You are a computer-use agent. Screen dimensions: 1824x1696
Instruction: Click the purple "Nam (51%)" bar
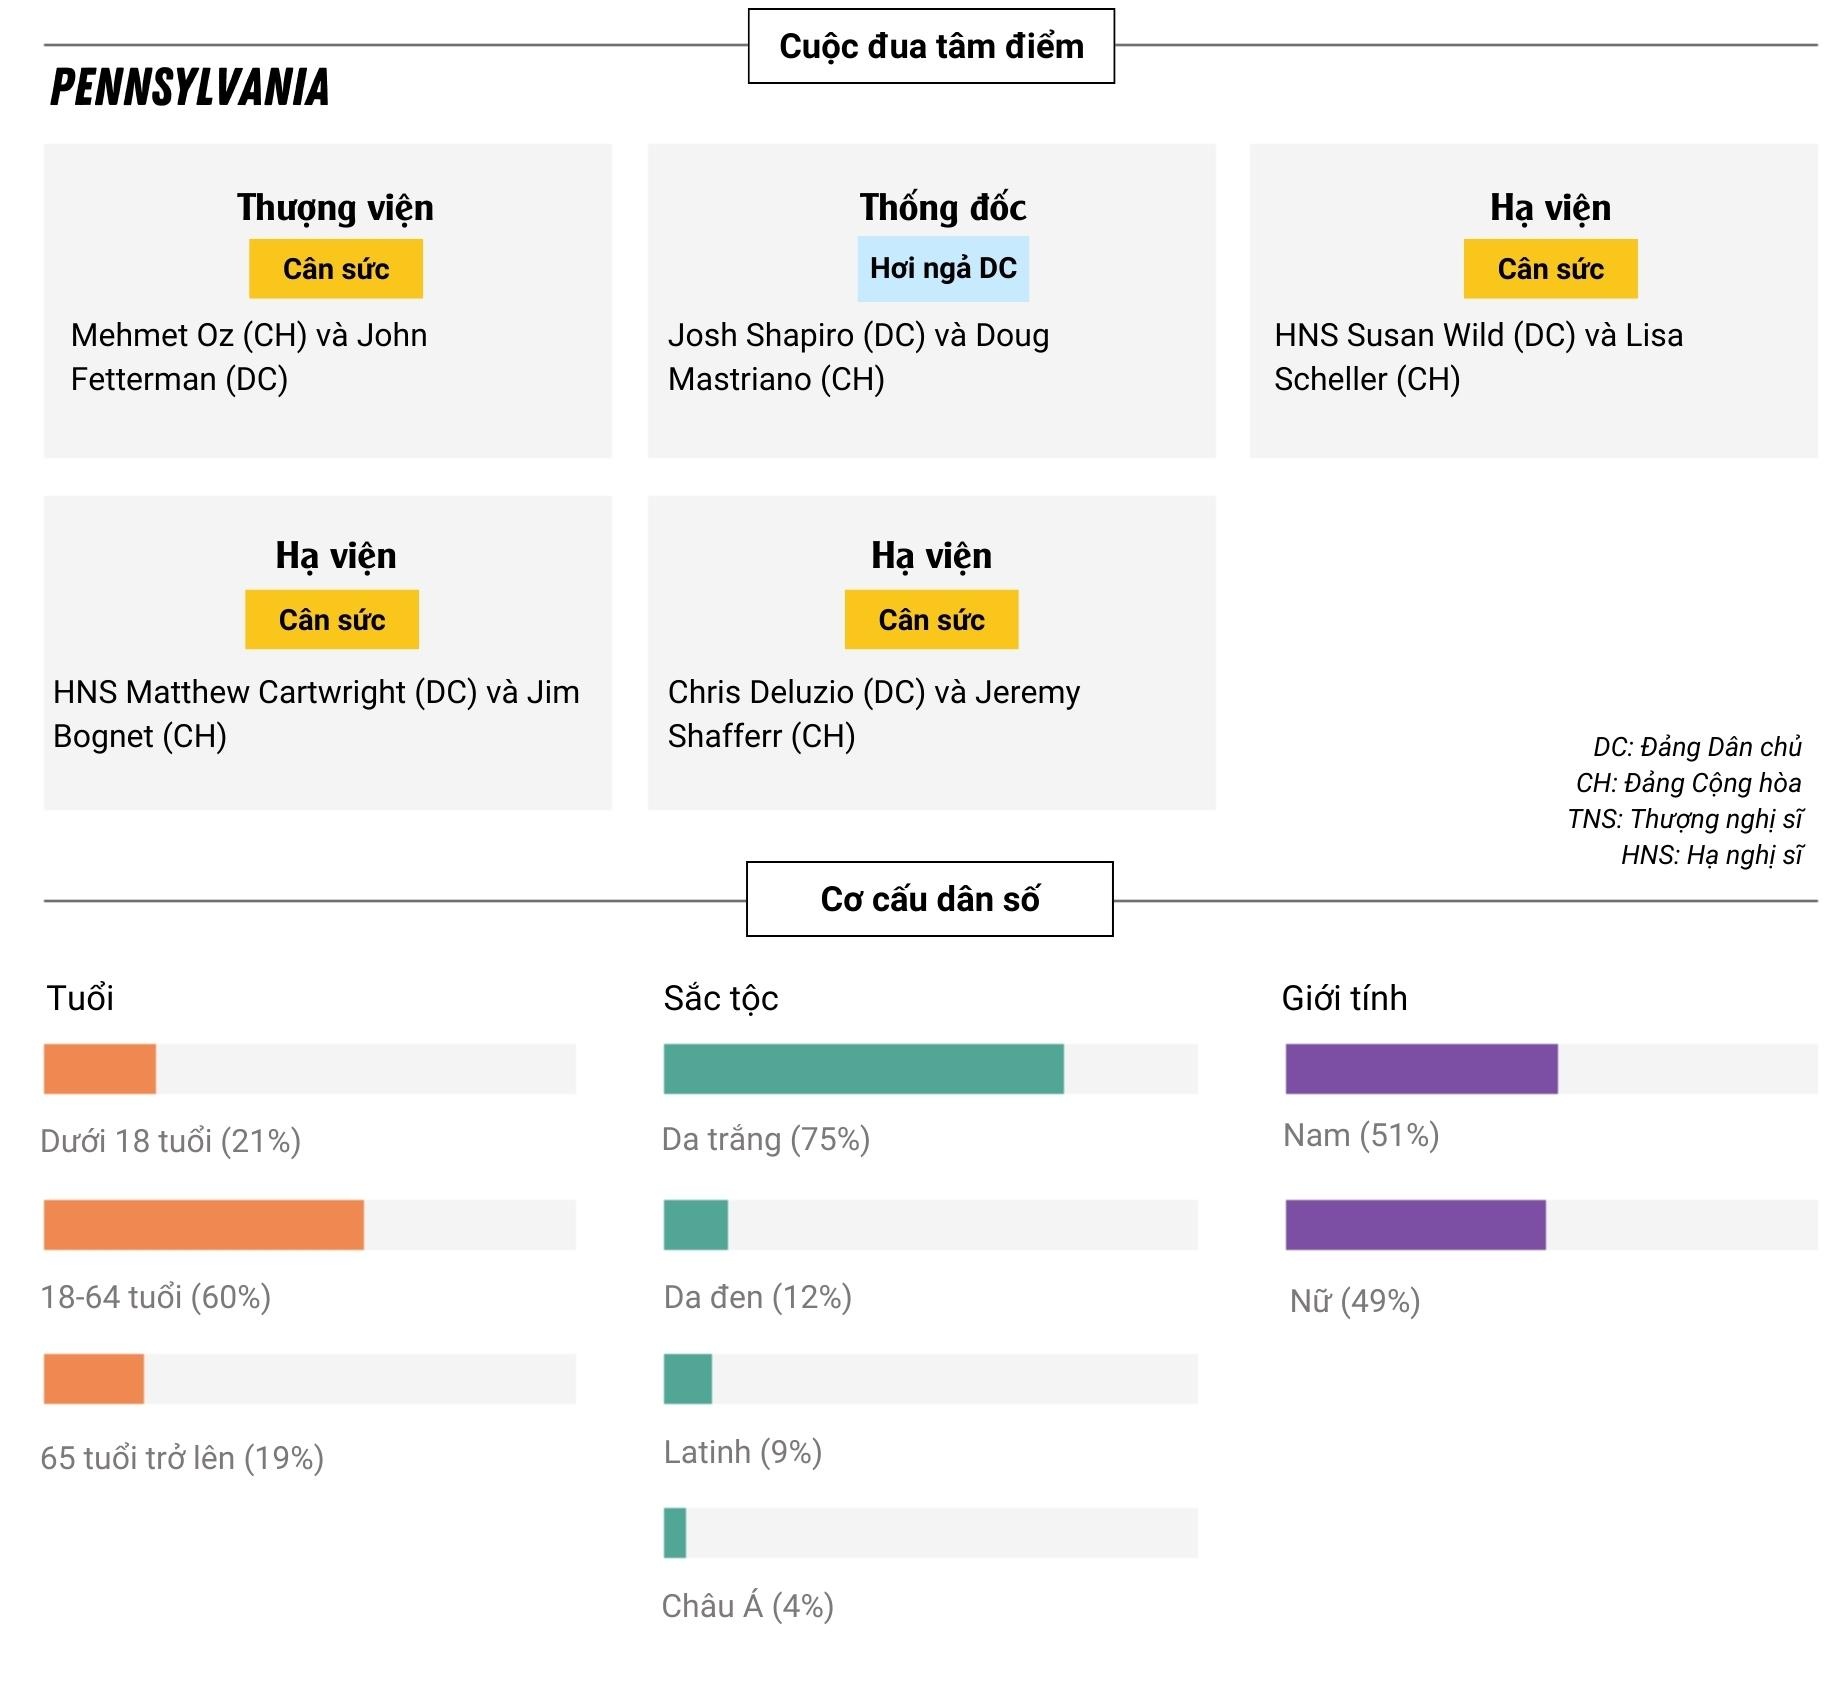coord(1421,1069)
